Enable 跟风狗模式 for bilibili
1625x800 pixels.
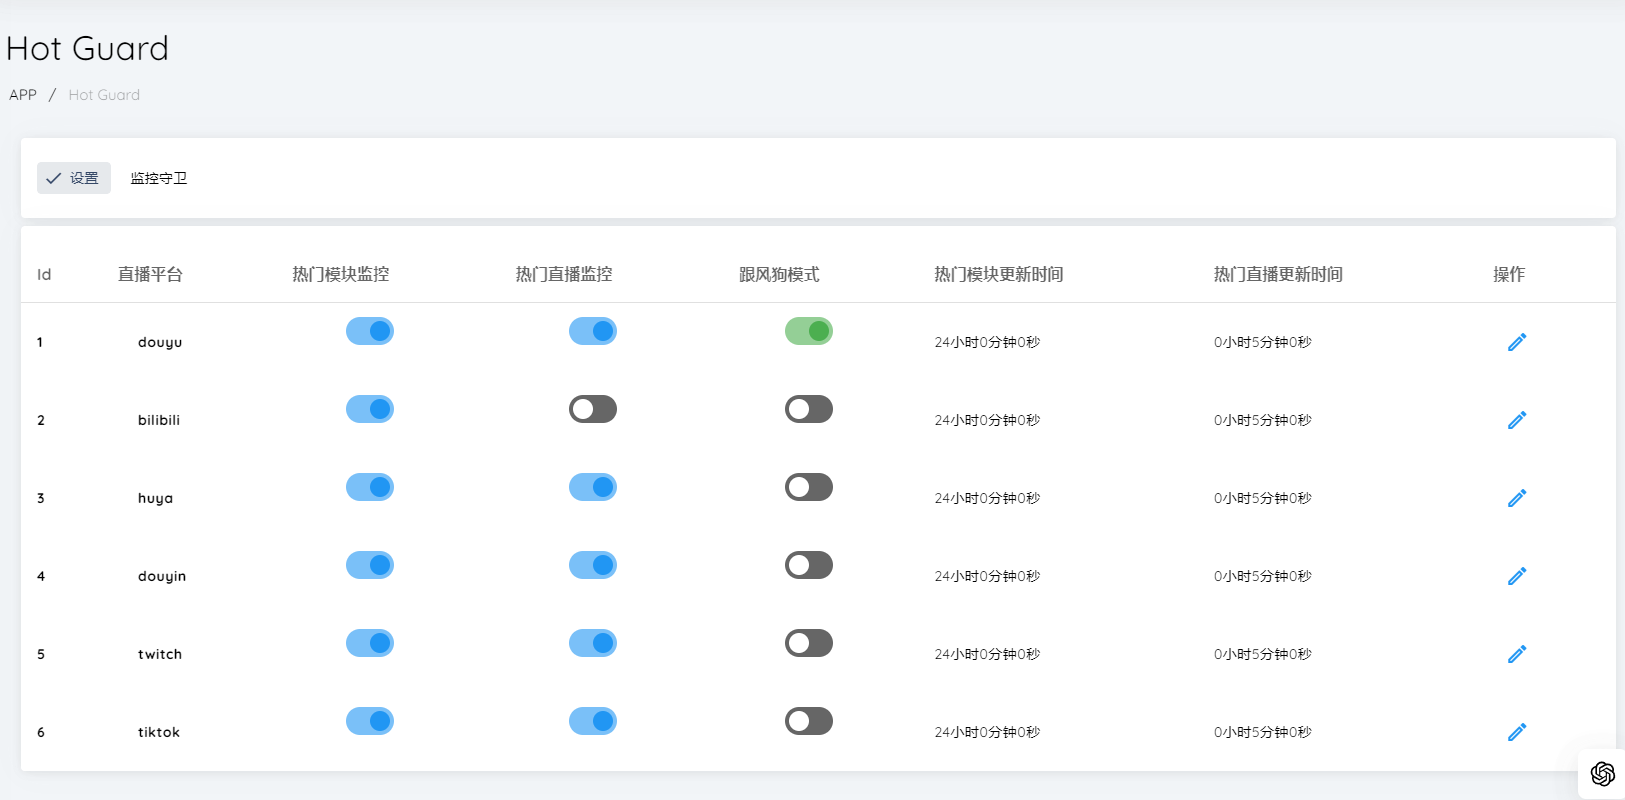pos(808,409)
